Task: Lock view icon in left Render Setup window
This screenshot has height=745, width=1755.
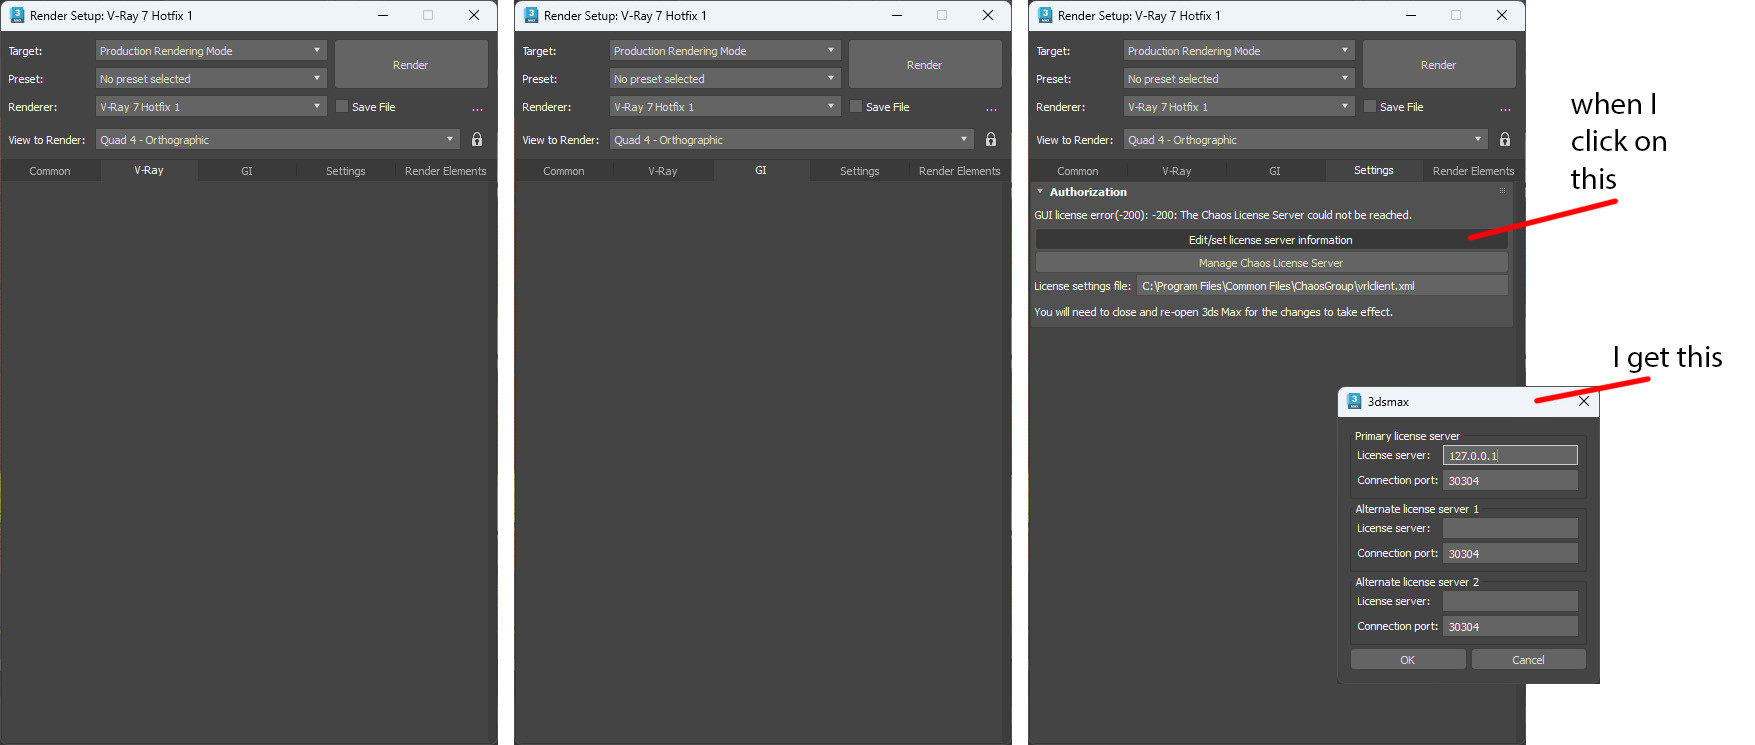Action: point(477,140)
